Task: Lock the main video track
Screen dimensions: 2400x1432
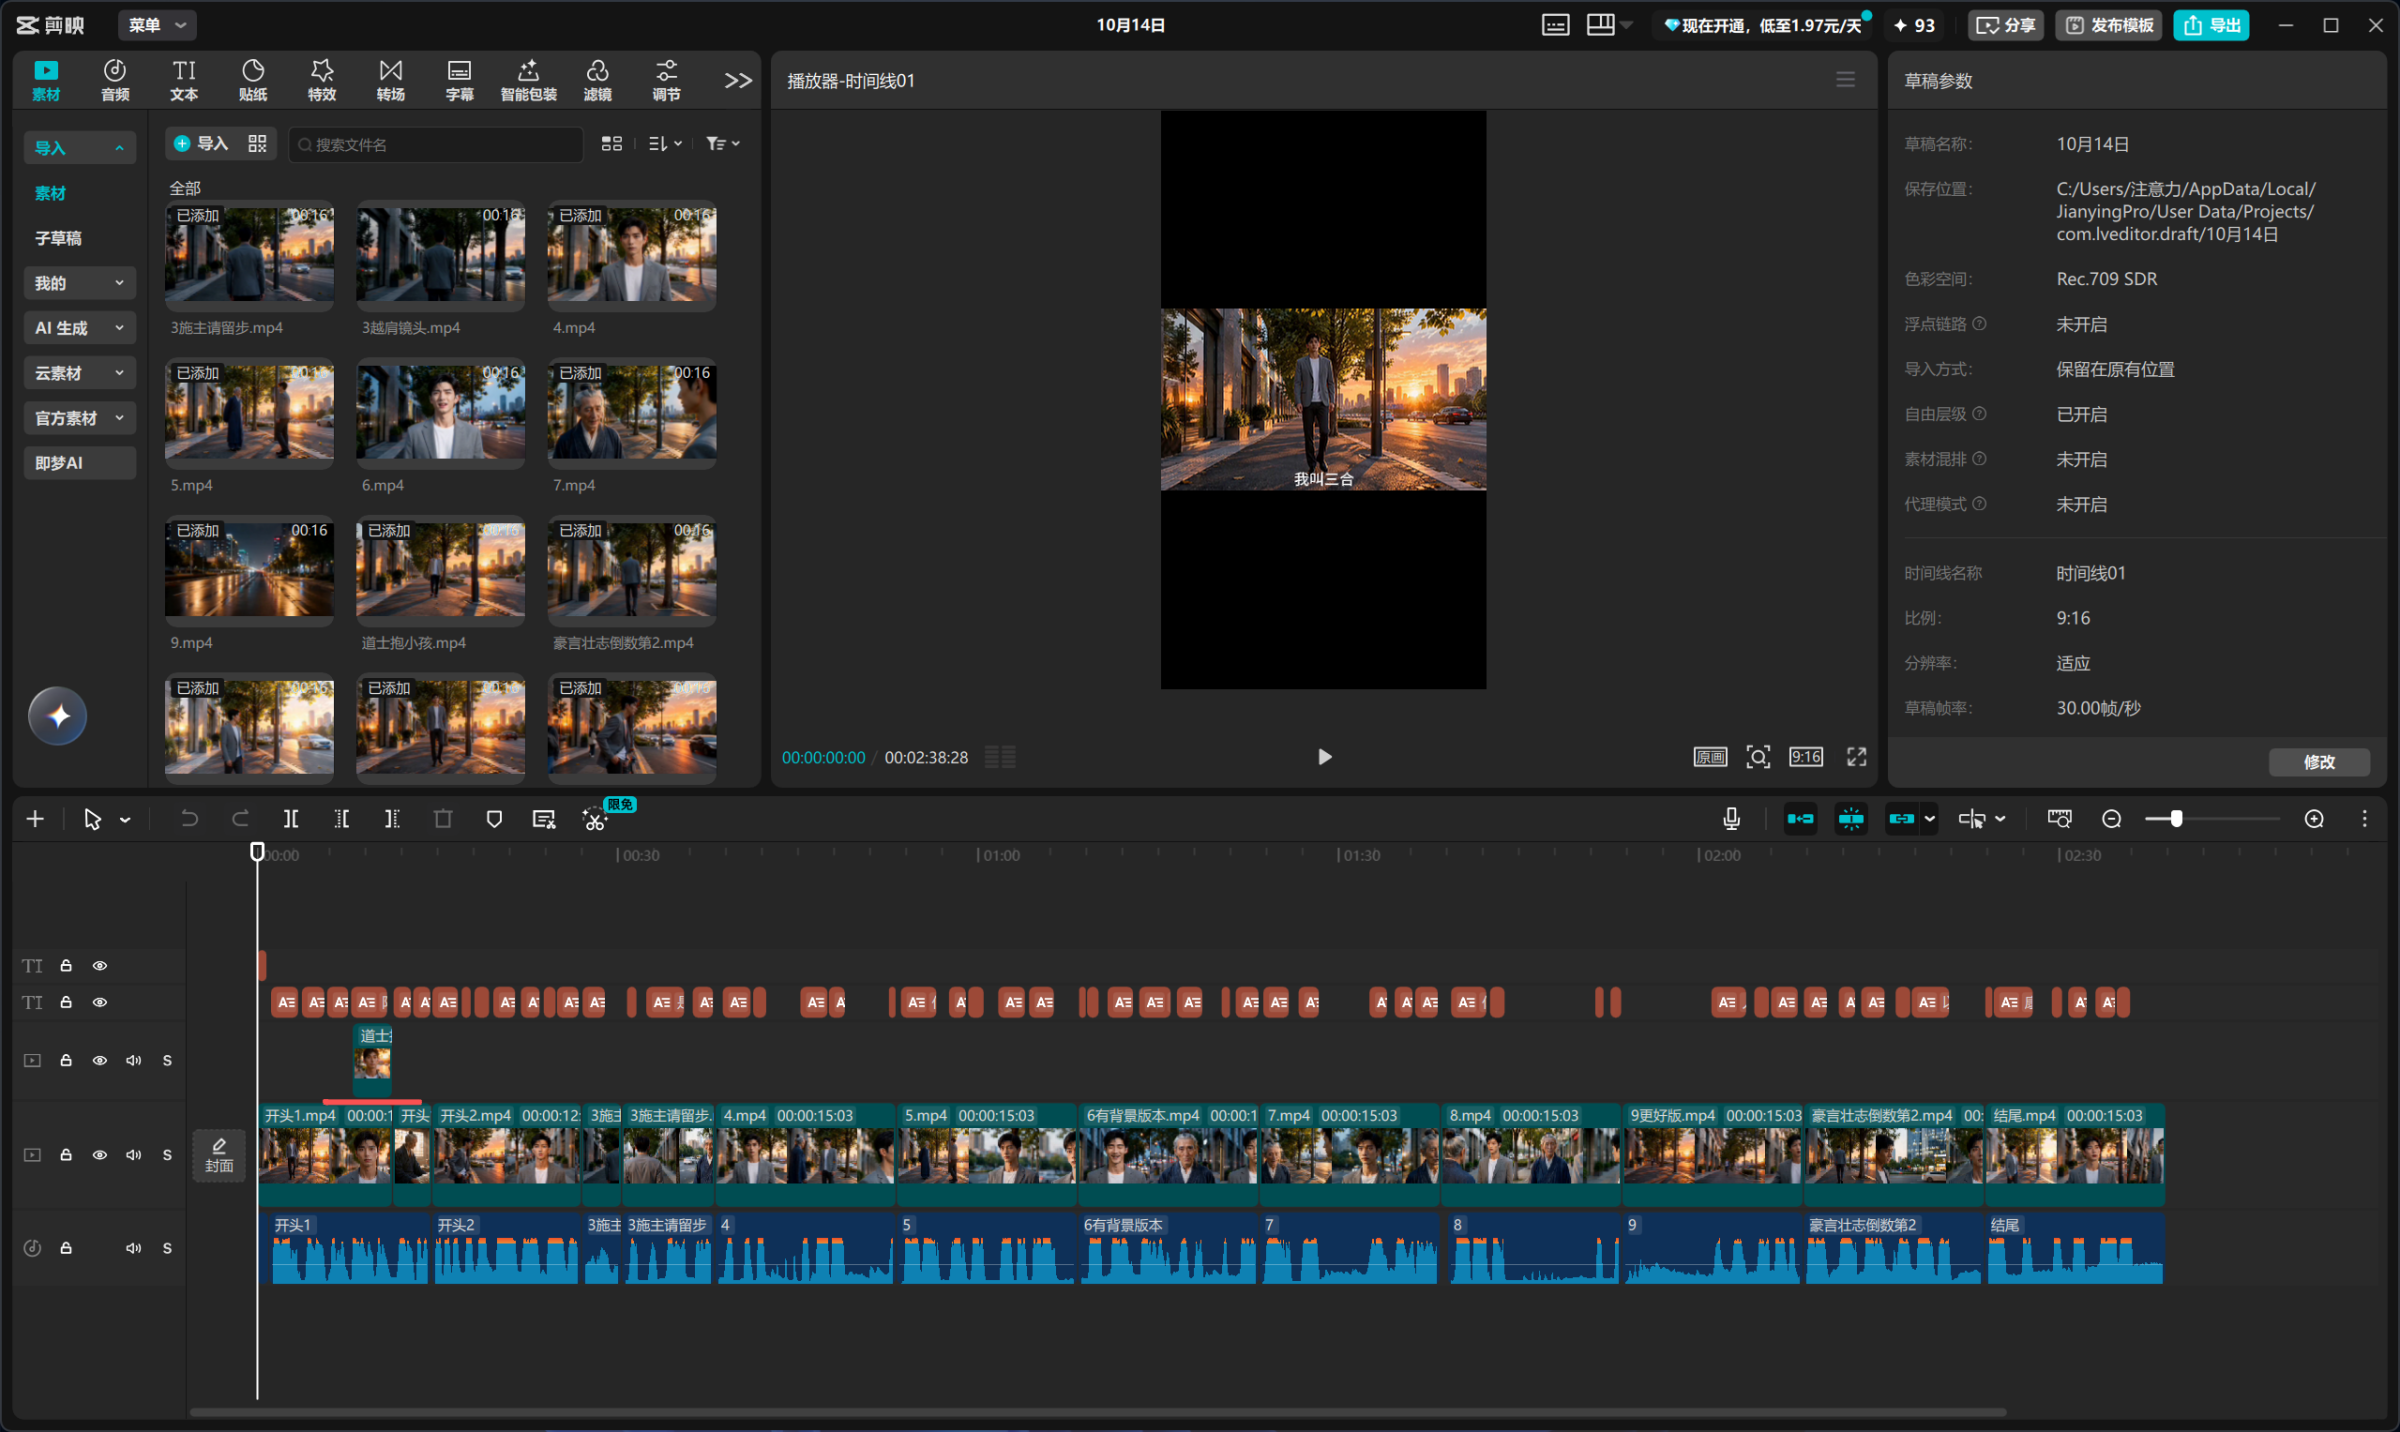Action: (66, 1155)
